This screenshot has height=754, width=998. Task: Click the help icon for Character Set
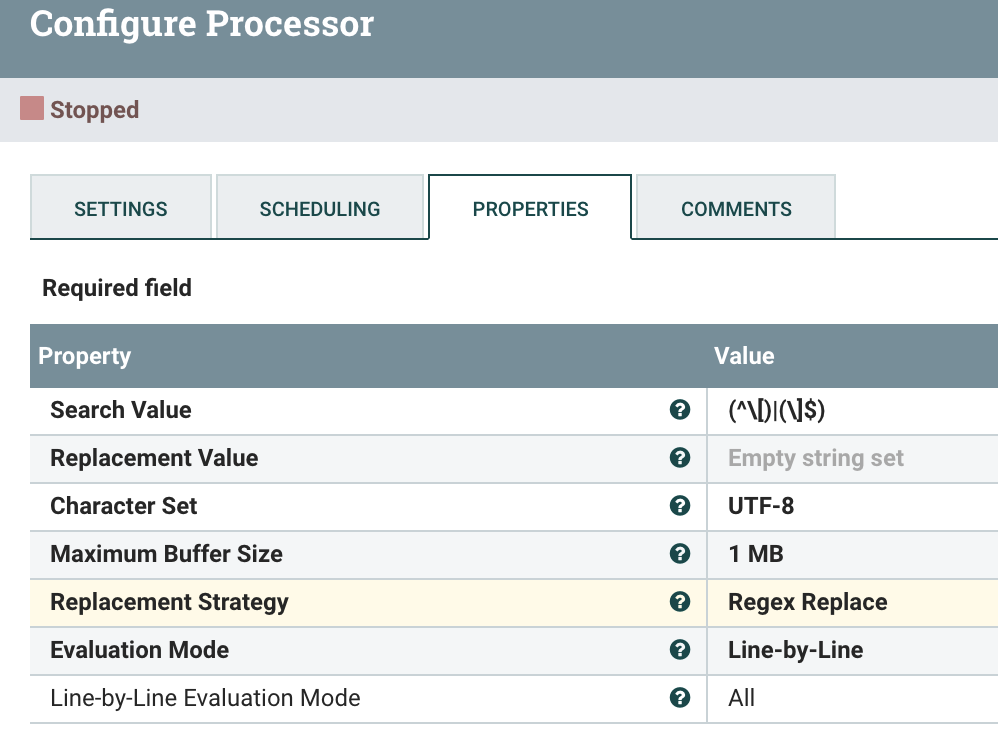680,506
